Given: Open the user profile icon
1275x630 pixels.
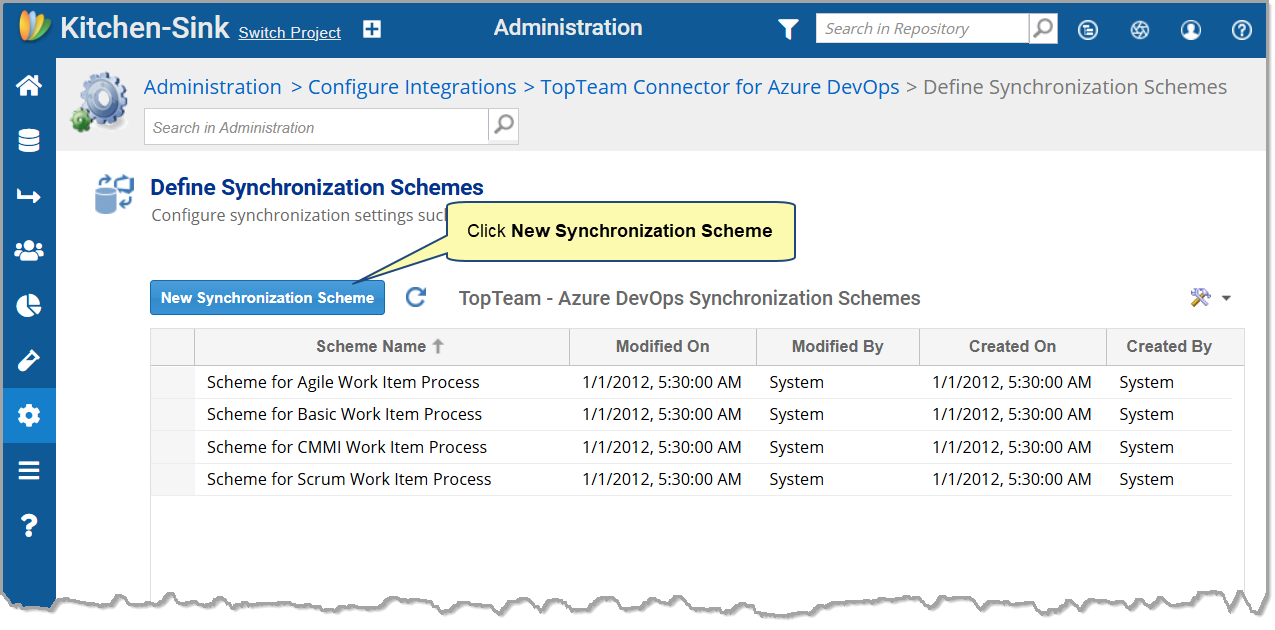Looking at the screenshot, I should [1190, 30].
